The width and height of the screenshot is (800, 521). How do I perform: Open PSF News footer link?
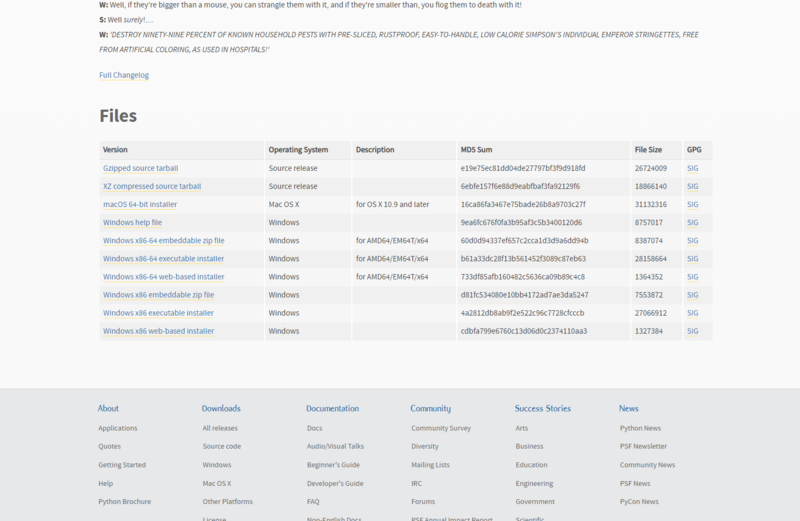pos(635,483)
